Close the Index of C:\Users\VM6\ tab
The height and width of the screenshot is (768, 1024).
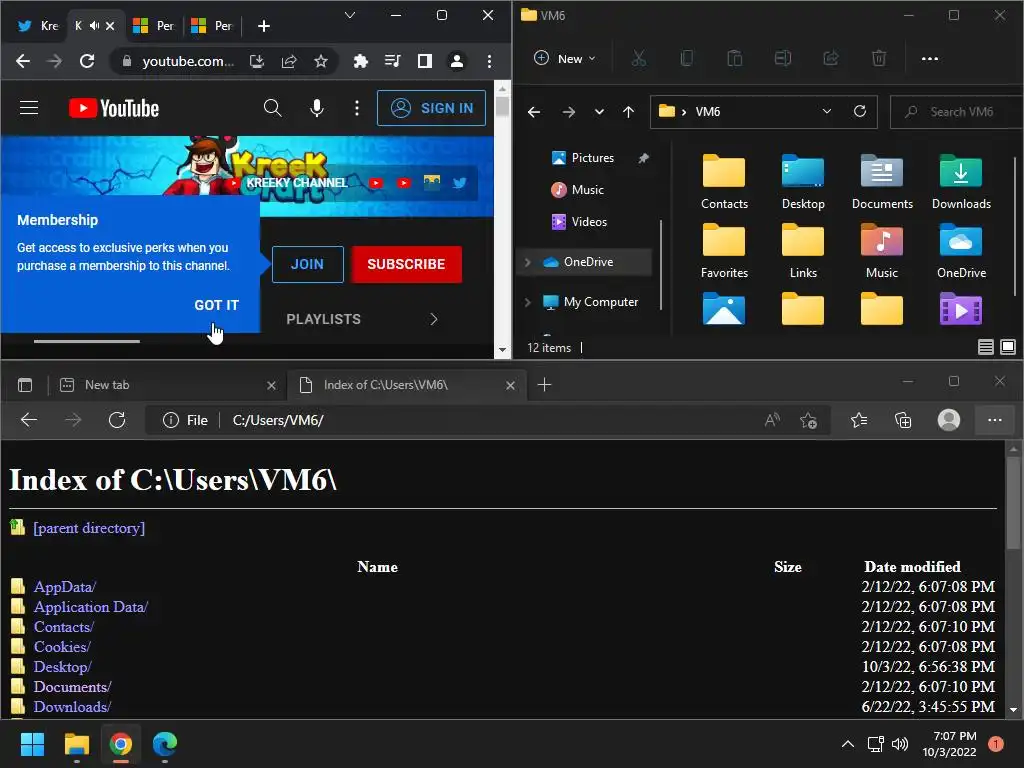(510, 385)
